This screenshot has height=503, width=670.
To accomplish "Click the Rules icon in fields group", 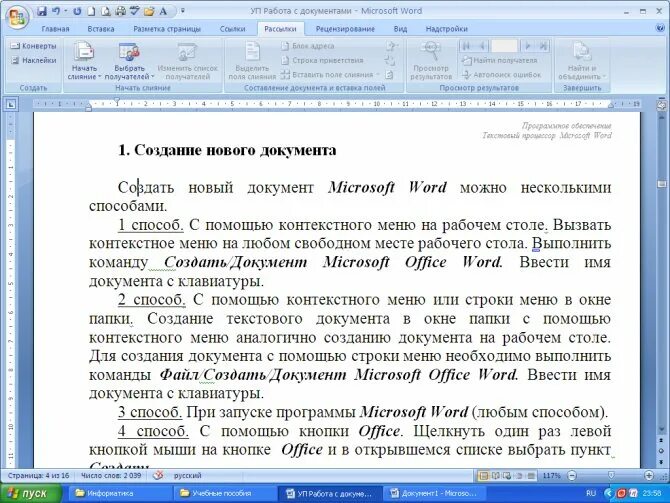I will pyautogui.click(x=391, y=46).
